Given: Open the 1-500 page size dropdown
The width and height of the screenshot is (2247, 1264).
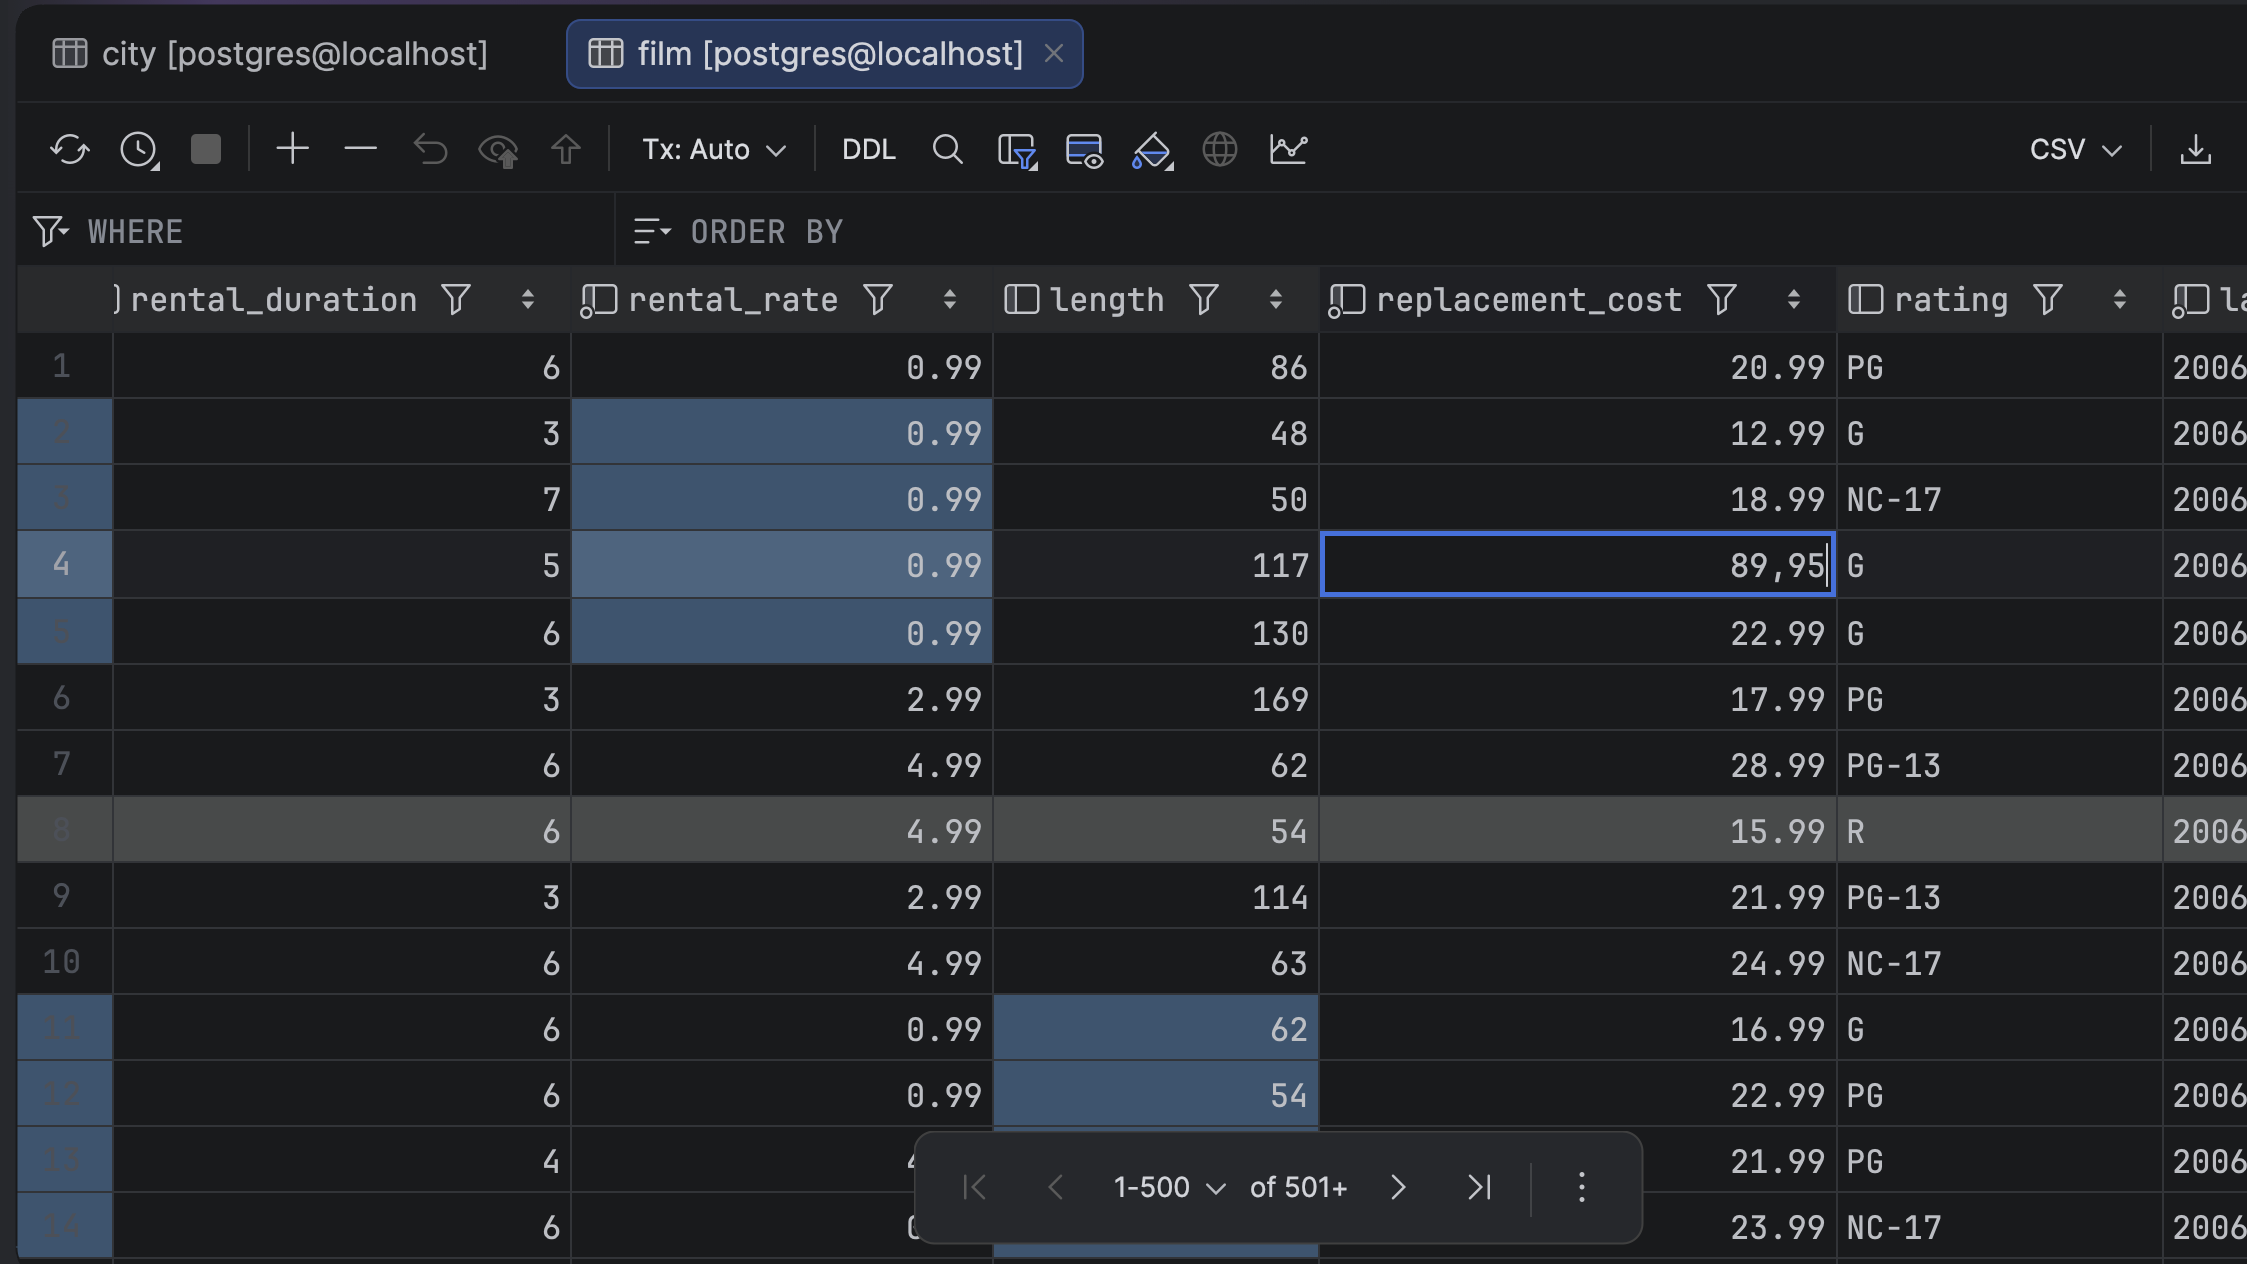Looking at the screenshot, I should (1169, 1187).
